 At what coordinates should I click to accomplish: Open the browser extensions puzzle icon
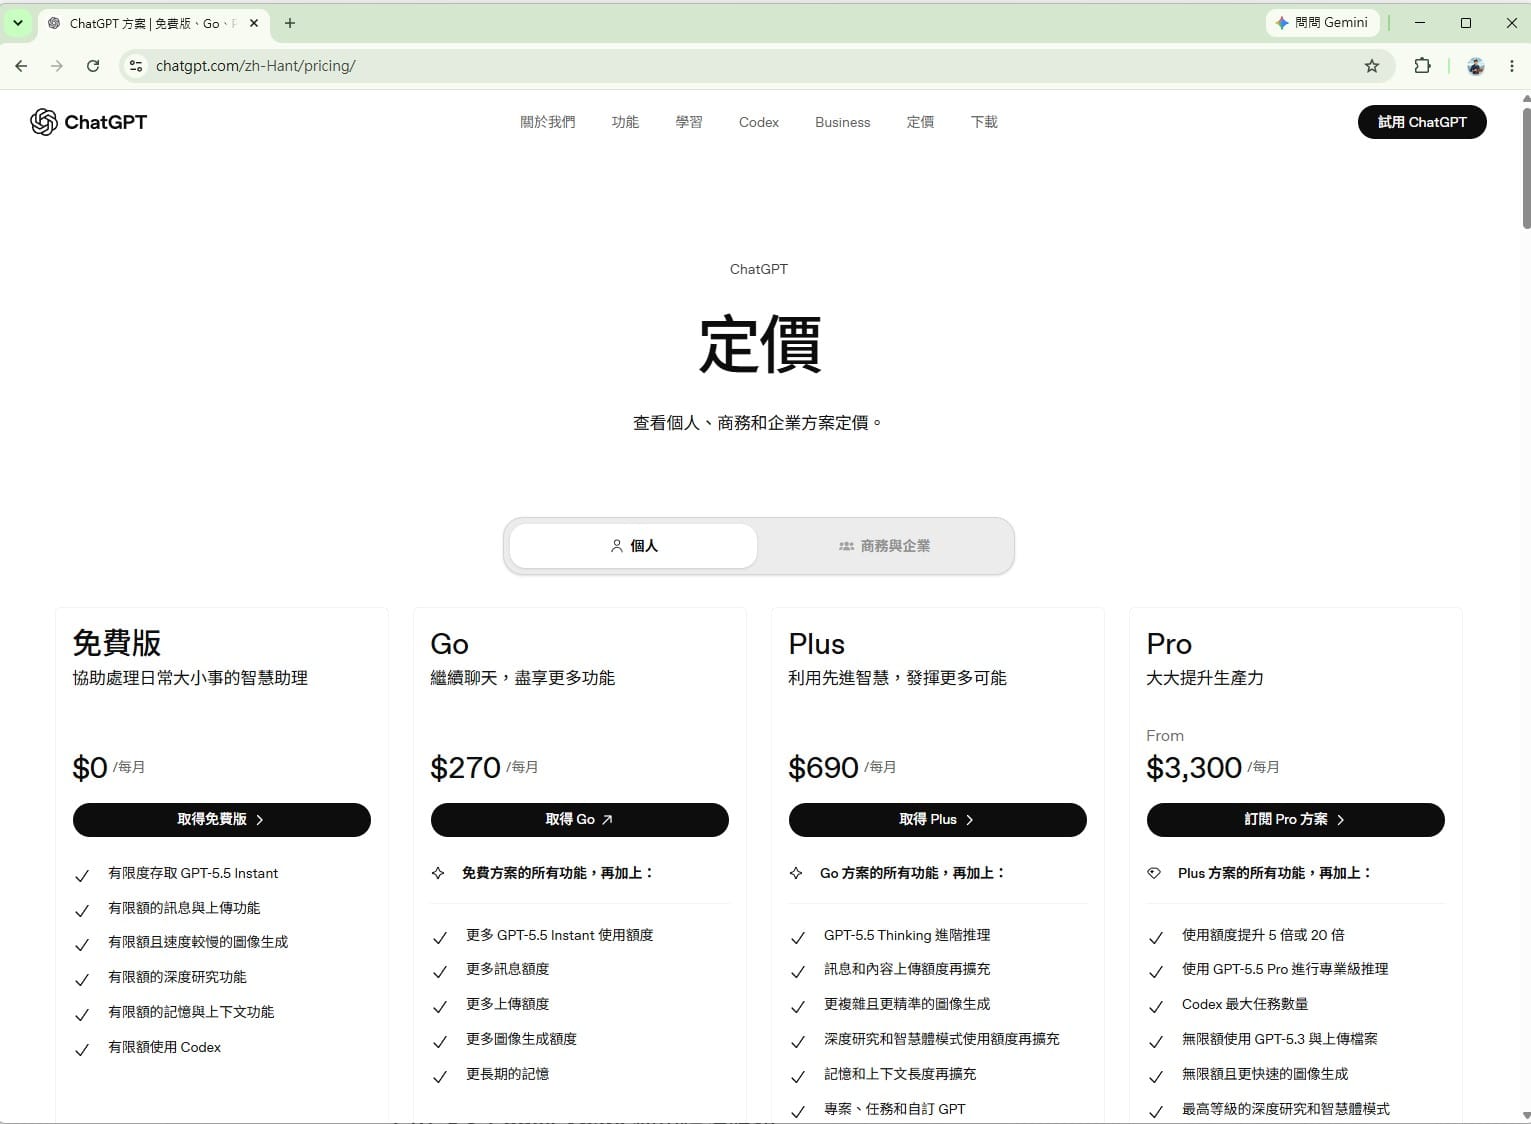click(1422, 66)
